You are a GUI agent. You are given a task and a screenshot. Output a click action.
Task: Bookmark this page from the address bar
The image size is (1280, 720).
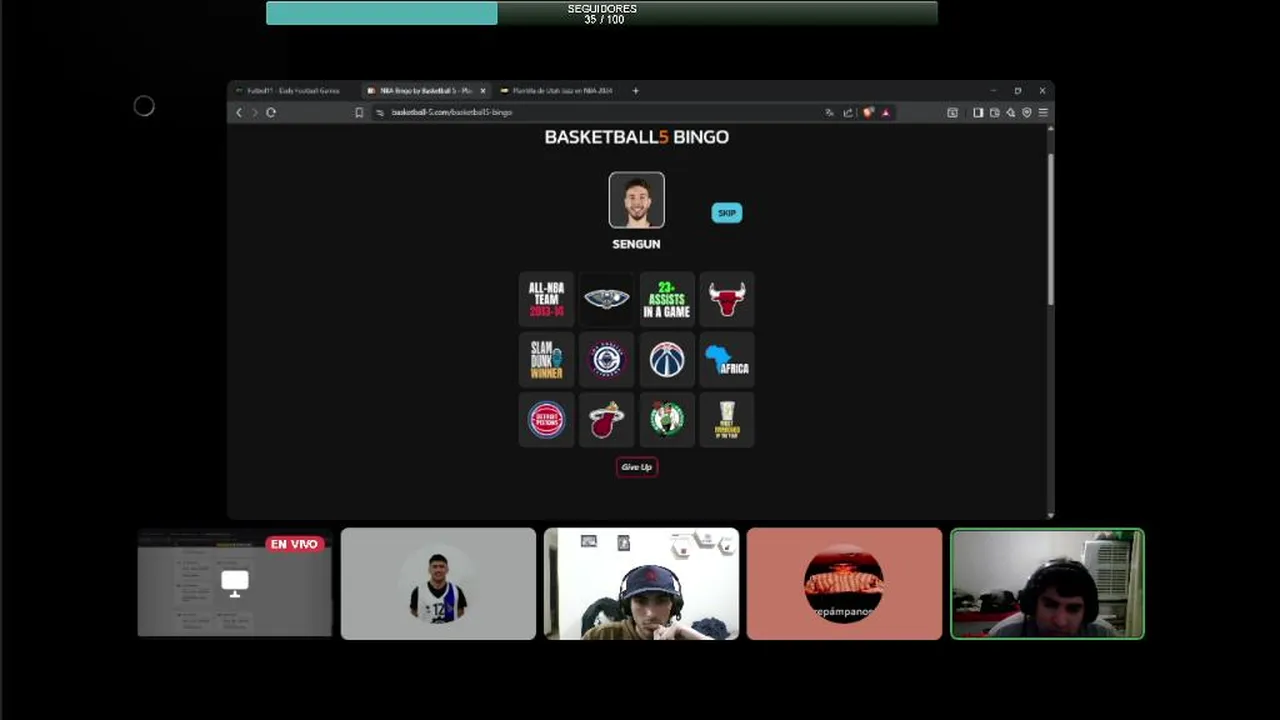point(359,113)
